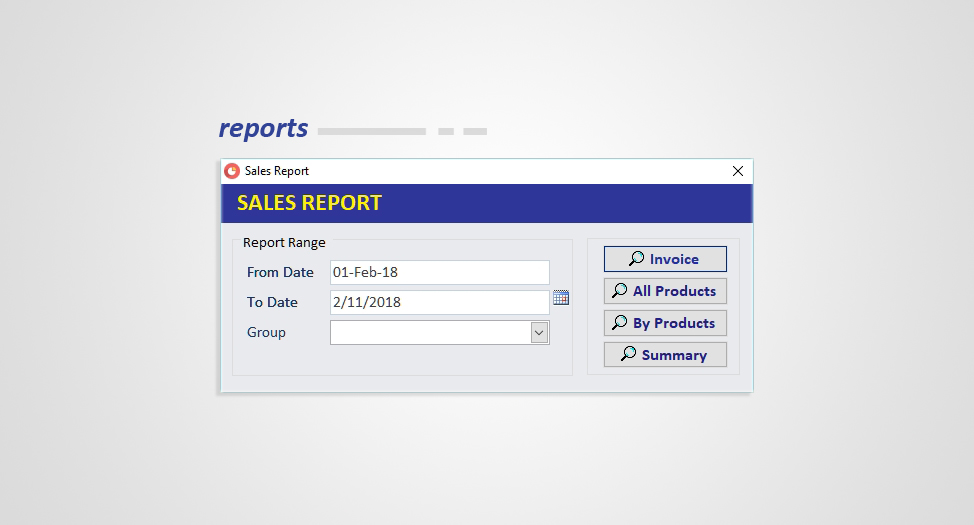Image resolution: width=974 pixels, height=525 pixels.
Task: Focus the To Date input field
Action: 440,302
